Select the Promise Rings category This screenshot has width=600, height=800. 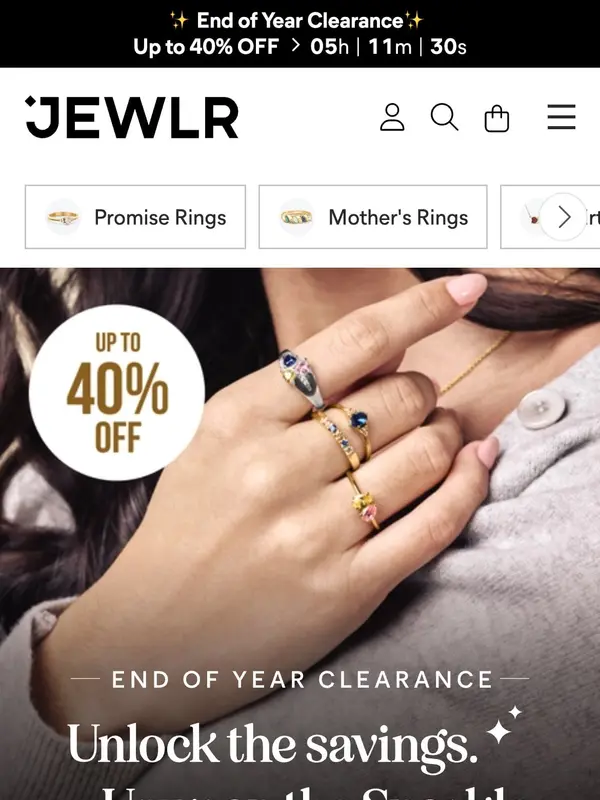(x=135, y=217)
